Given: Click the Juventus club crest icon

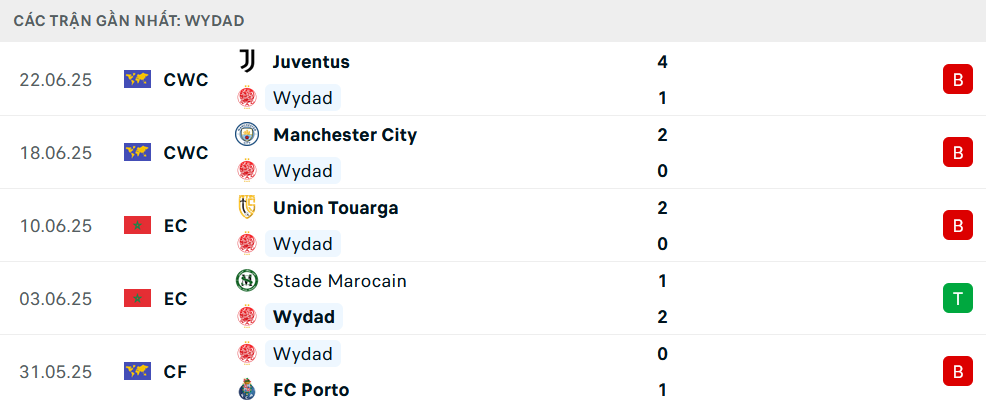Looking at the screenshot, I should pyautogui.click(x=247, y=62).
